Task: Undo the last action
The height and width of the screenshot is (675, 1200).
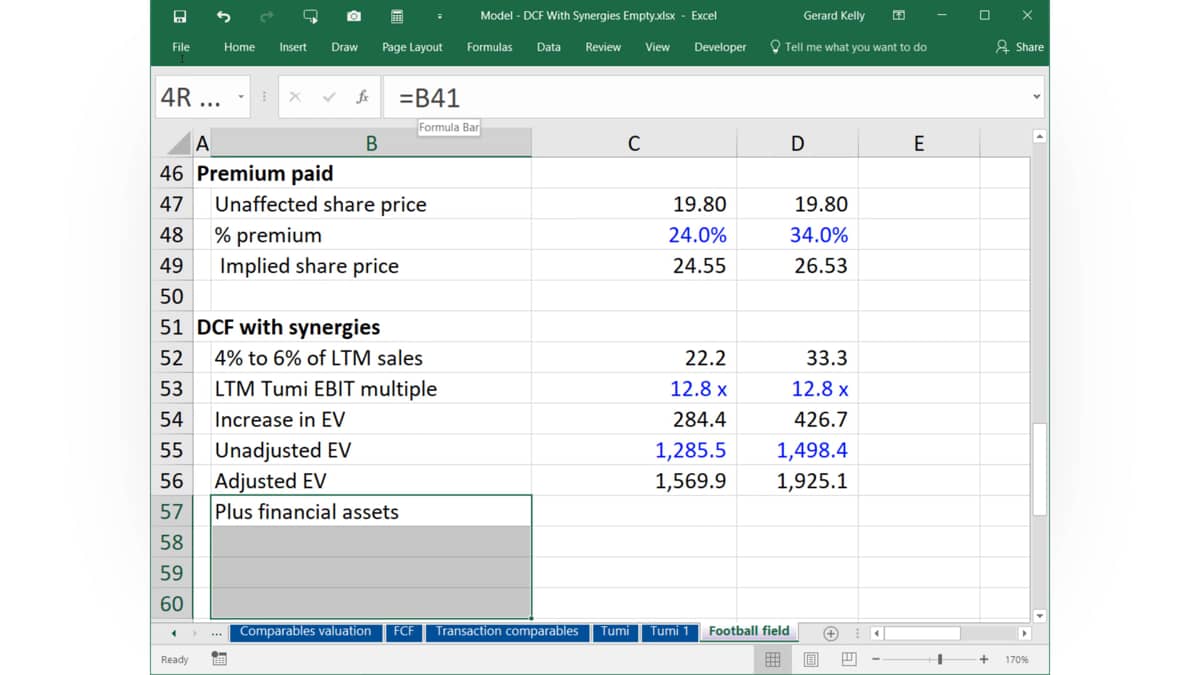Action: [x=223, y=16]
